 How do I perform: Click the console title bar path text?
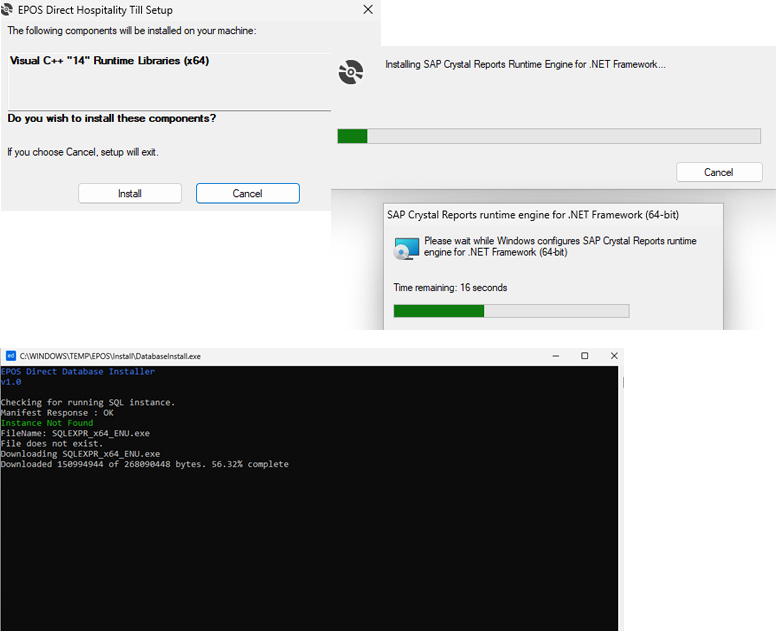[x=110, y=356]
